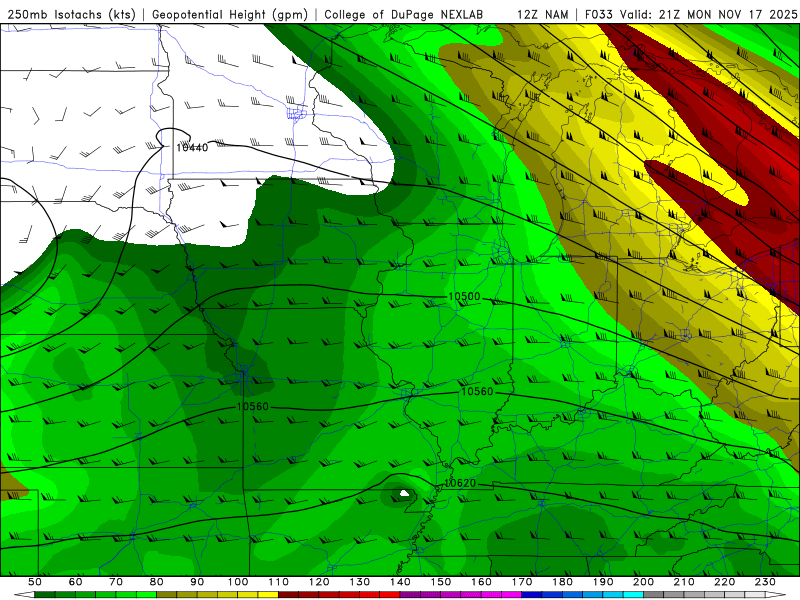Click the 100 value on the color scale
The image size is (800, 600).
click(238, 582)
